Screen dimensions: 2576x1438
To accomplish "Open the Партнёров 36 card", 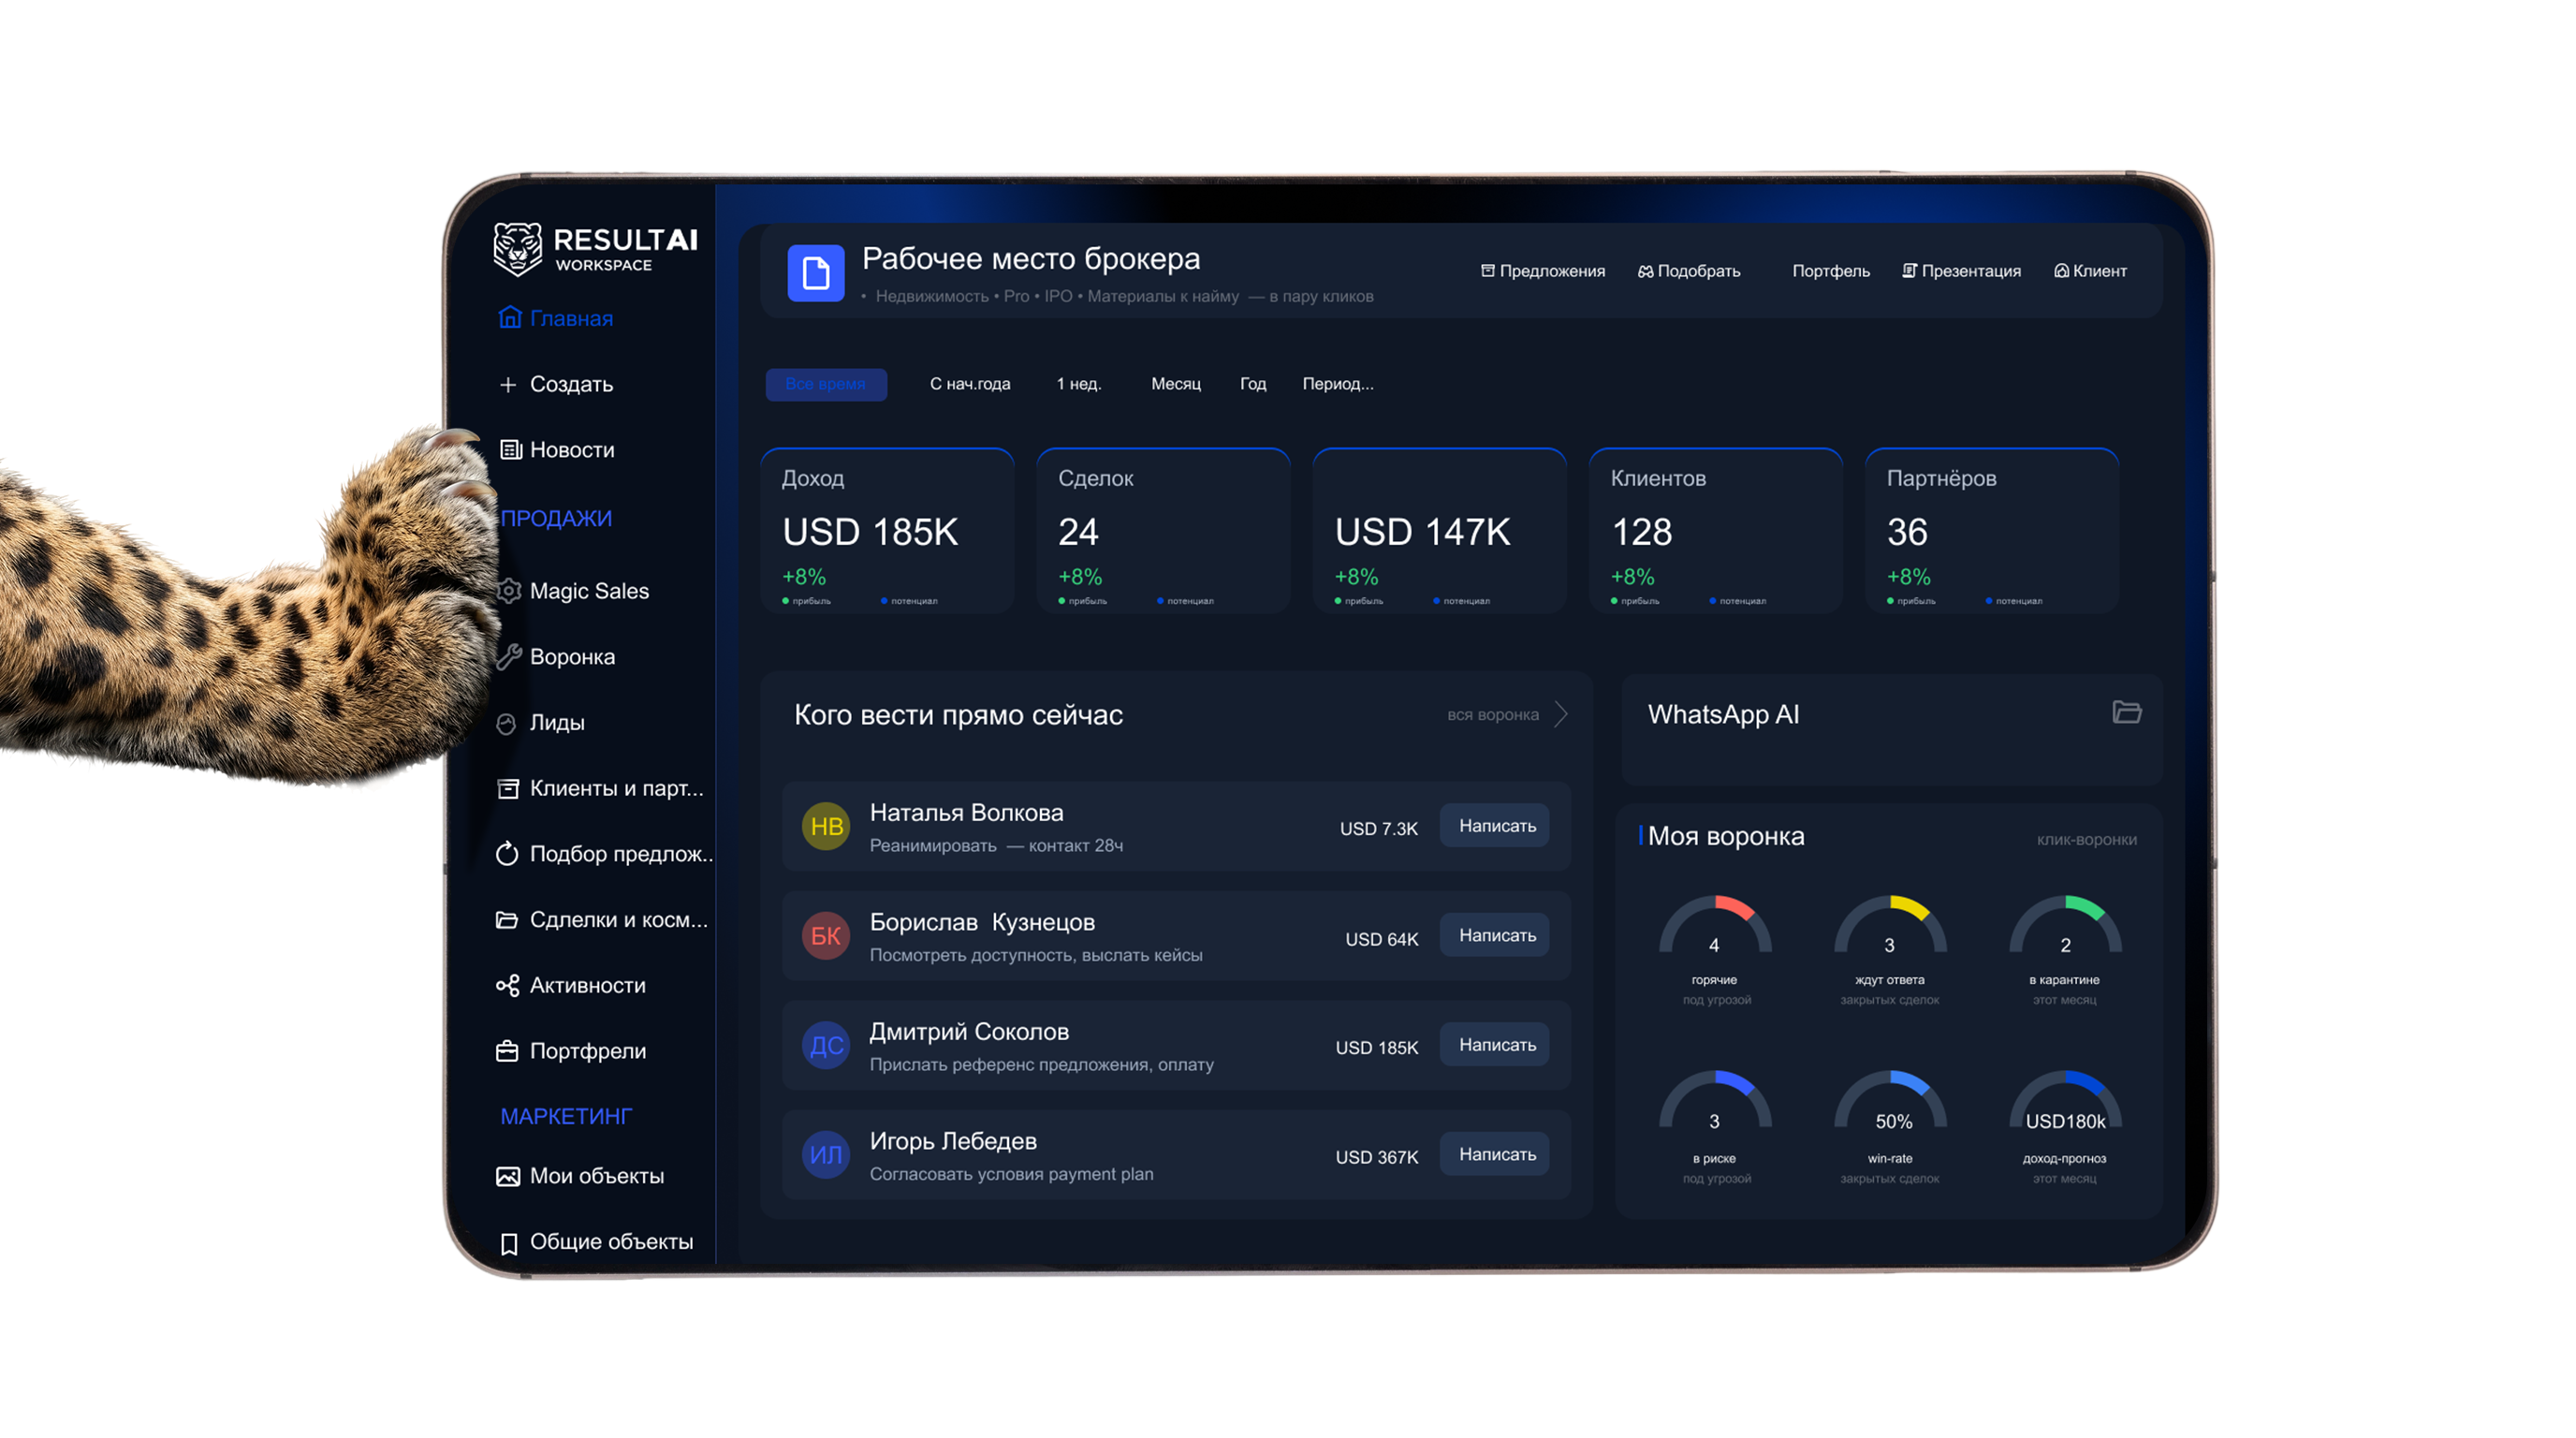I will coord(1992,531).
